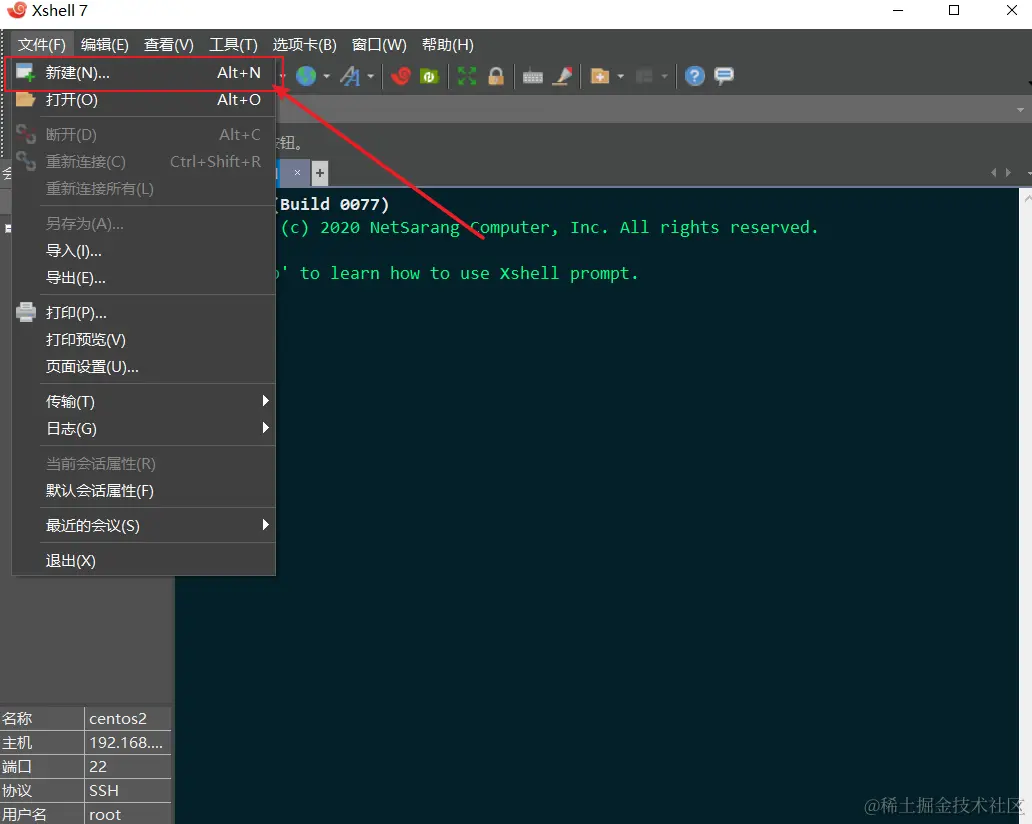1032x824 pixels.
Task: Select 导出(E)... menu entry
Action: 143,278
